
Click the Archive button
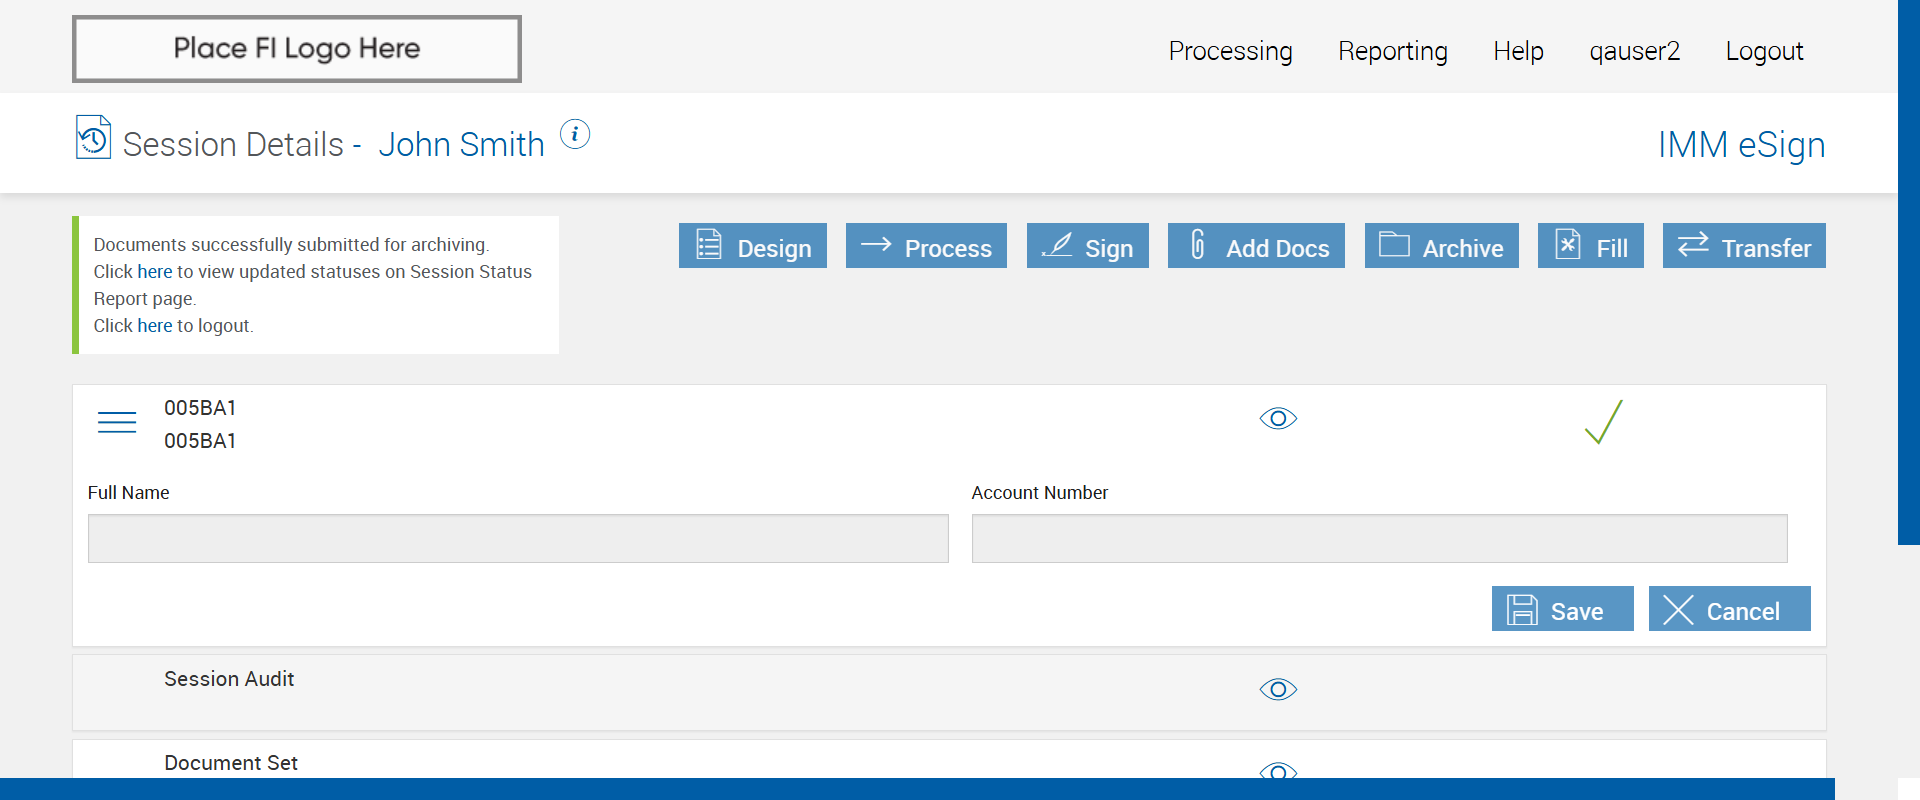tap(1442, 246)
